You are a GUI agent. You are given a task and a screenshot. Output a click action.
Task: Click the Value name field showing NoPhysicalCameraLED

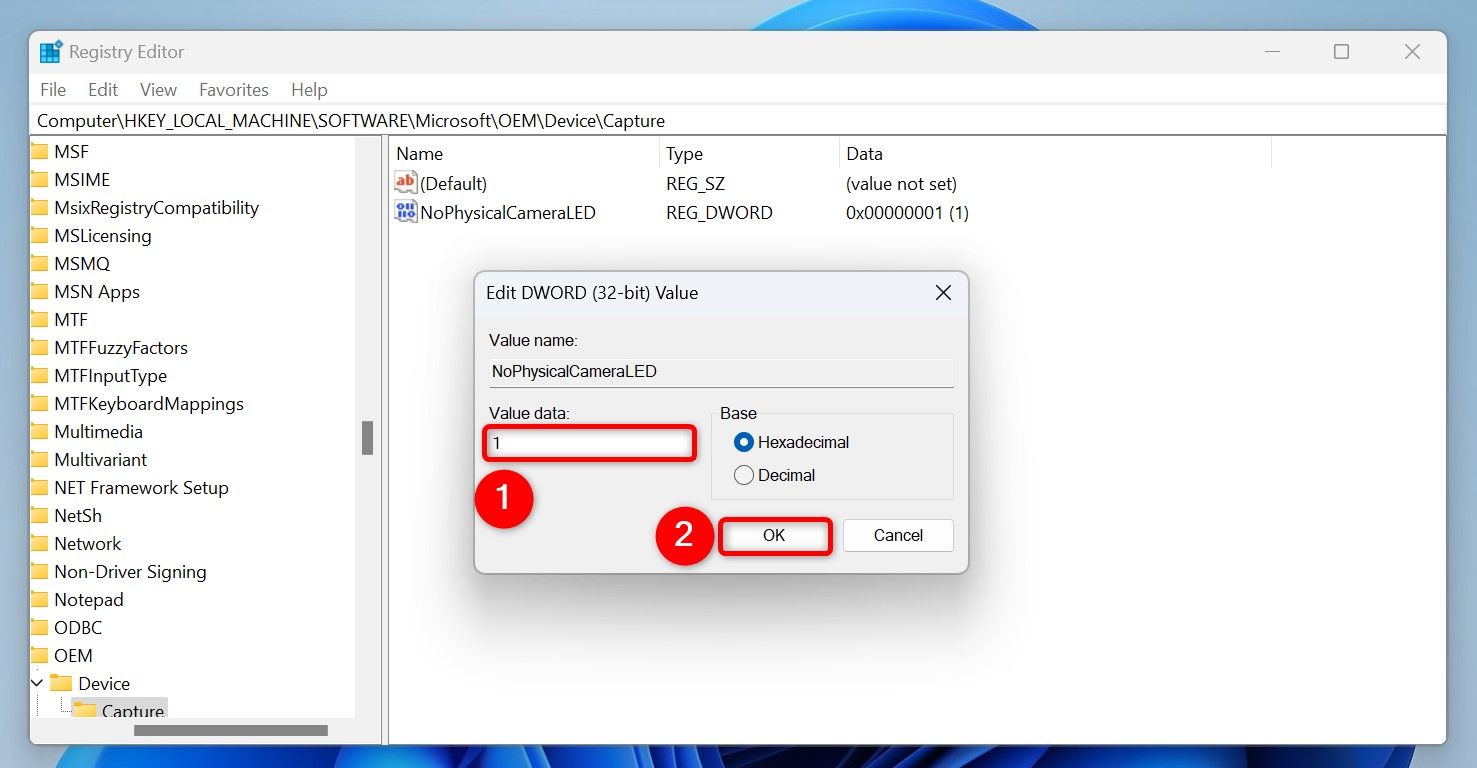click(721, 371)
